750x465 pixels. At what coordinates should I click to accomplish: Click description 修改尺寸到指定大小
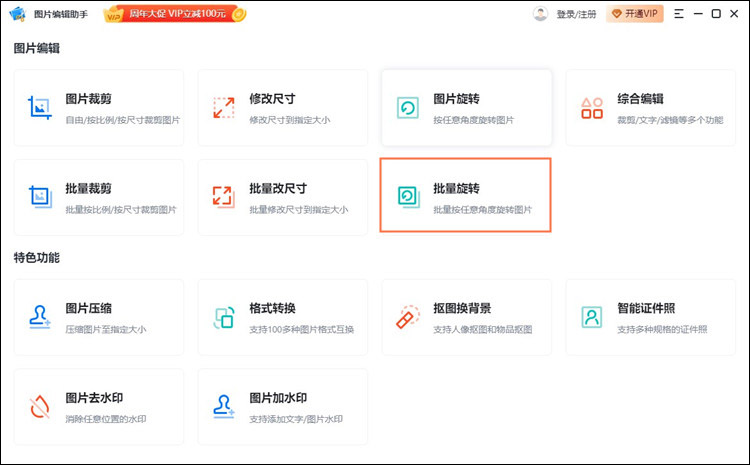coord(289,120)
